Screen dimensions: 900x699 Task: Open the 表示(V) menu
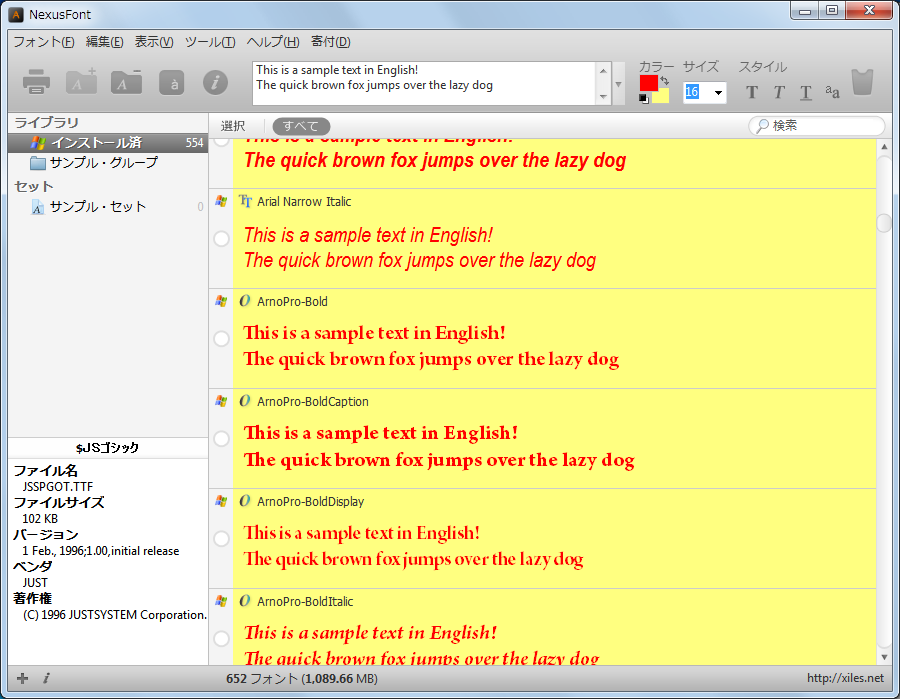(154, 42)
